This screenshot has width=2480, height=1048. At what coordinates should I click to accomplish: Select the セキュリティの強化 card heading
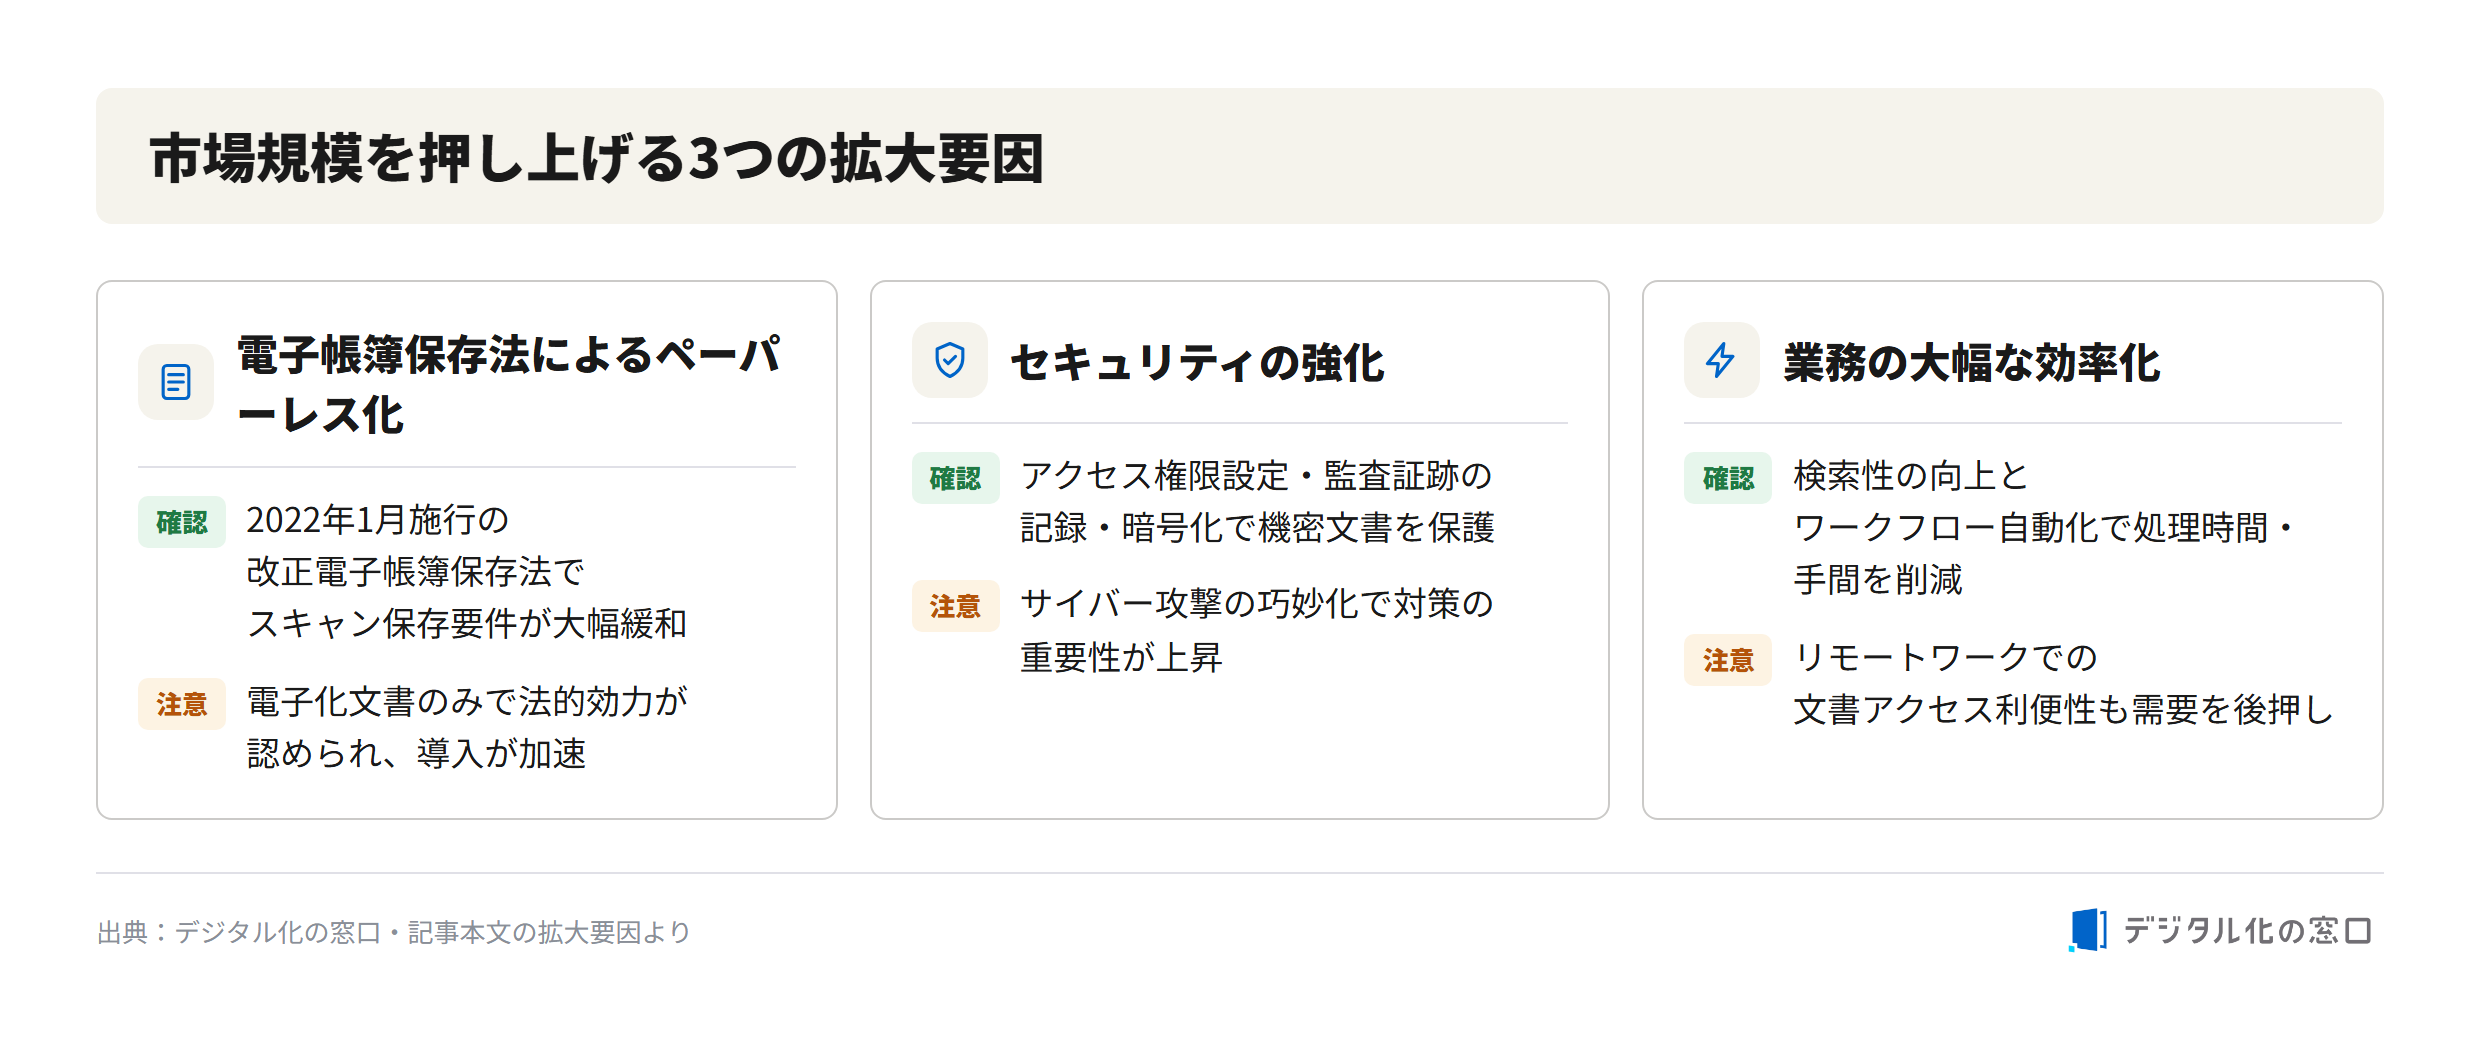[1198, 362]
